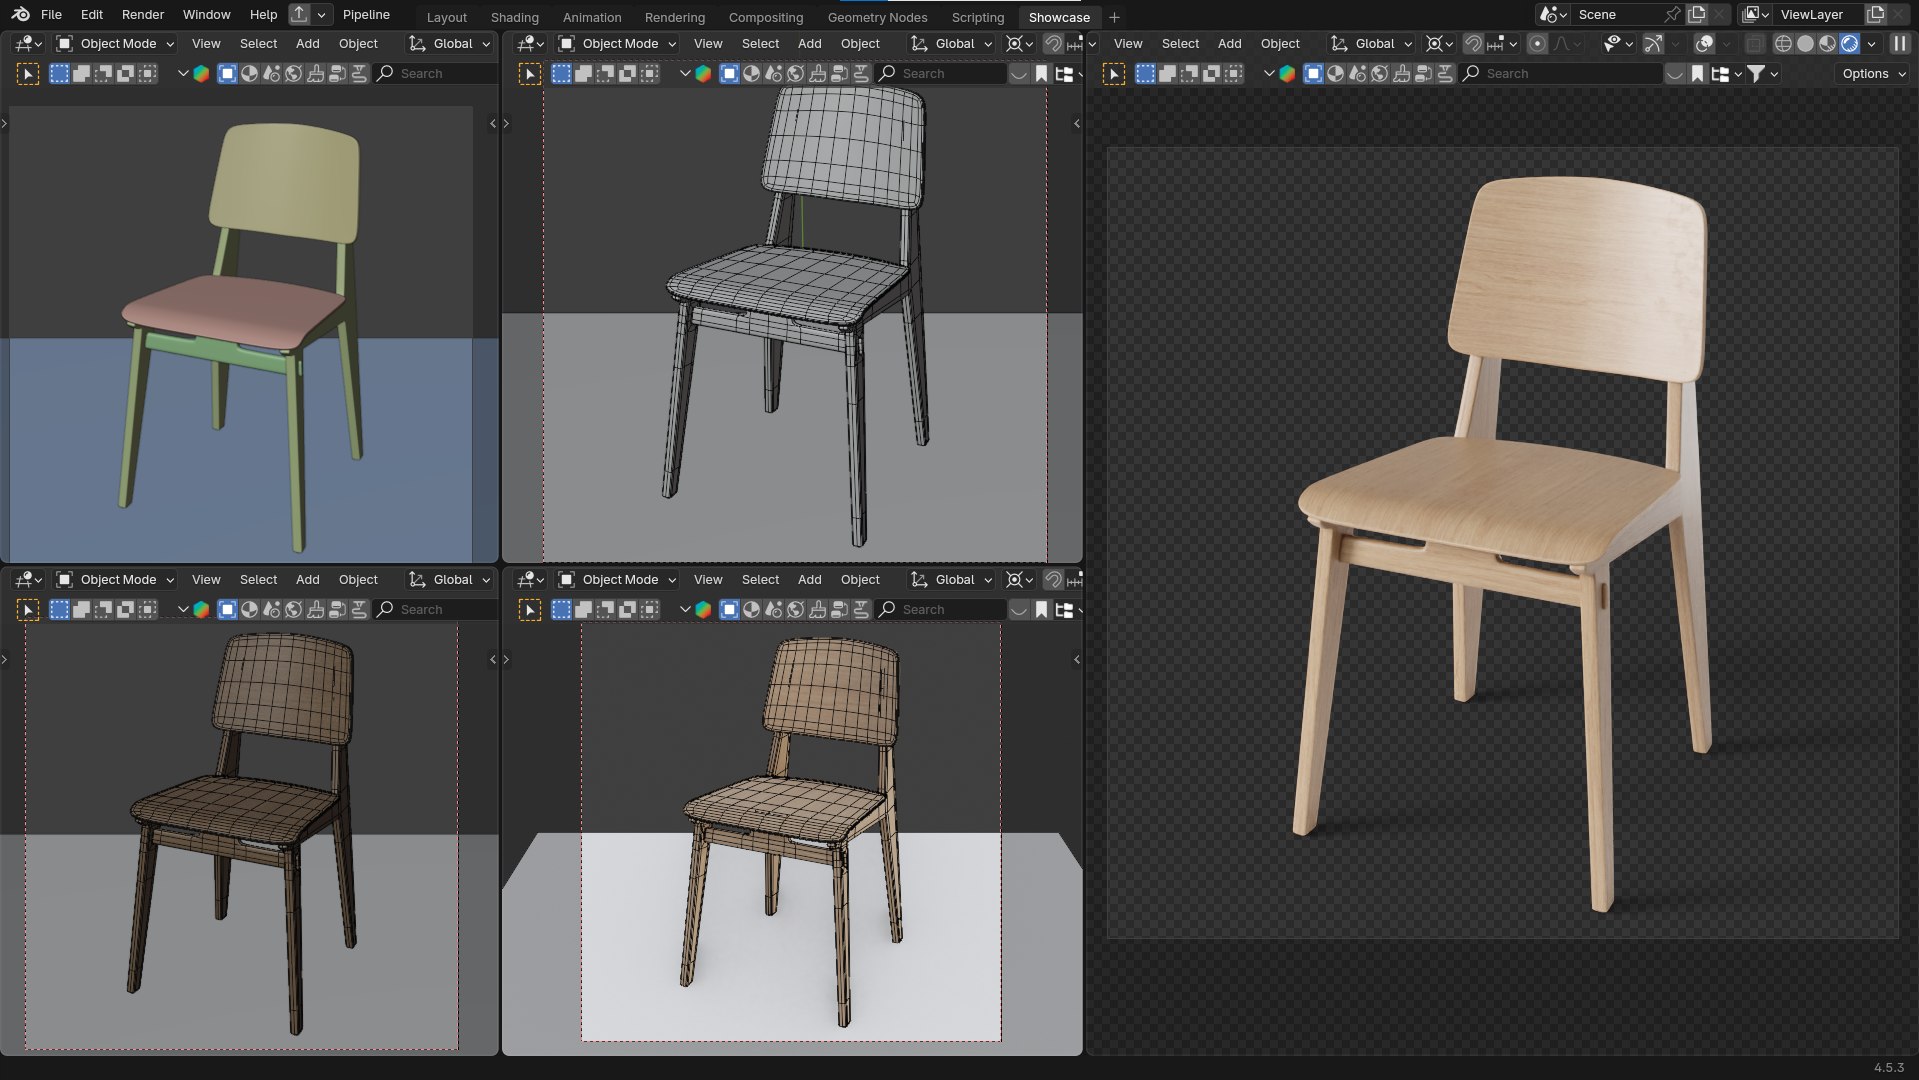Open shading options dropdown arrow
The height and width of the screenshot is (1080, 1919).
pyautogui.click(x=1872, y=44)
